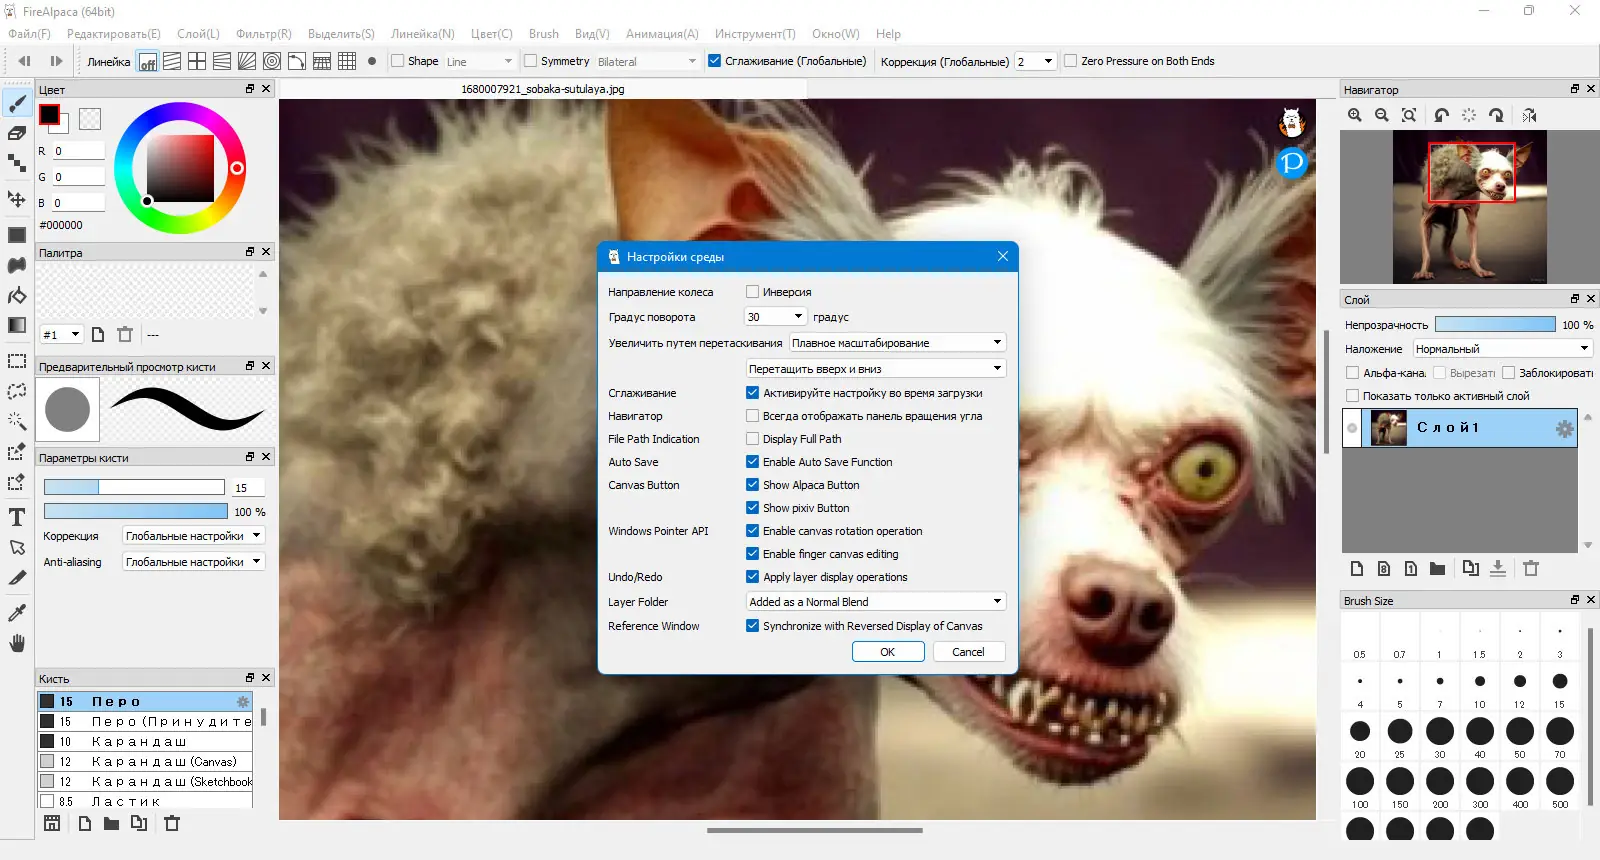
Task: Duplicate the current layer
Action: pyautogui.click(x=1470, y=568)
